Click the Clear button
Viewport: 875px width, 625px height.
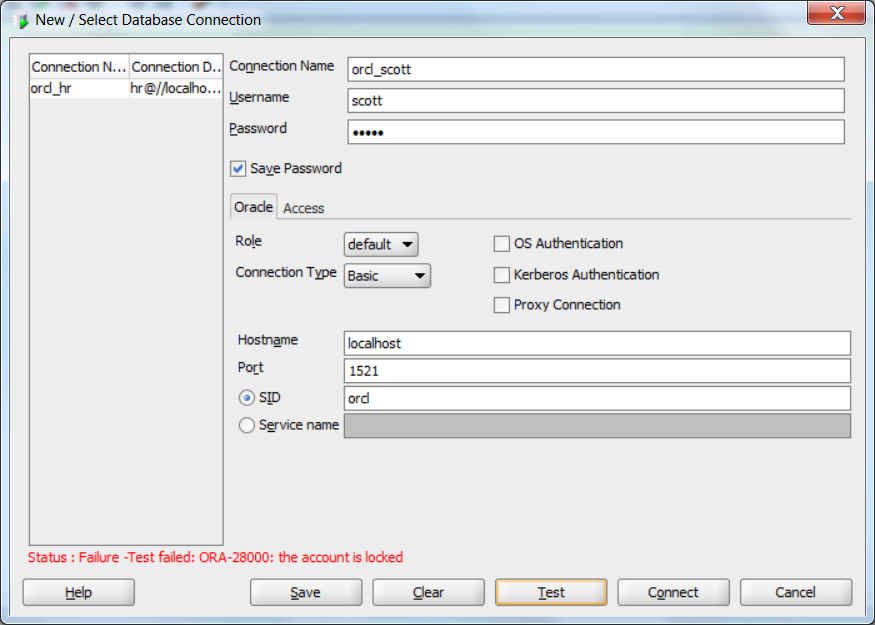click(x=428, y=592)
